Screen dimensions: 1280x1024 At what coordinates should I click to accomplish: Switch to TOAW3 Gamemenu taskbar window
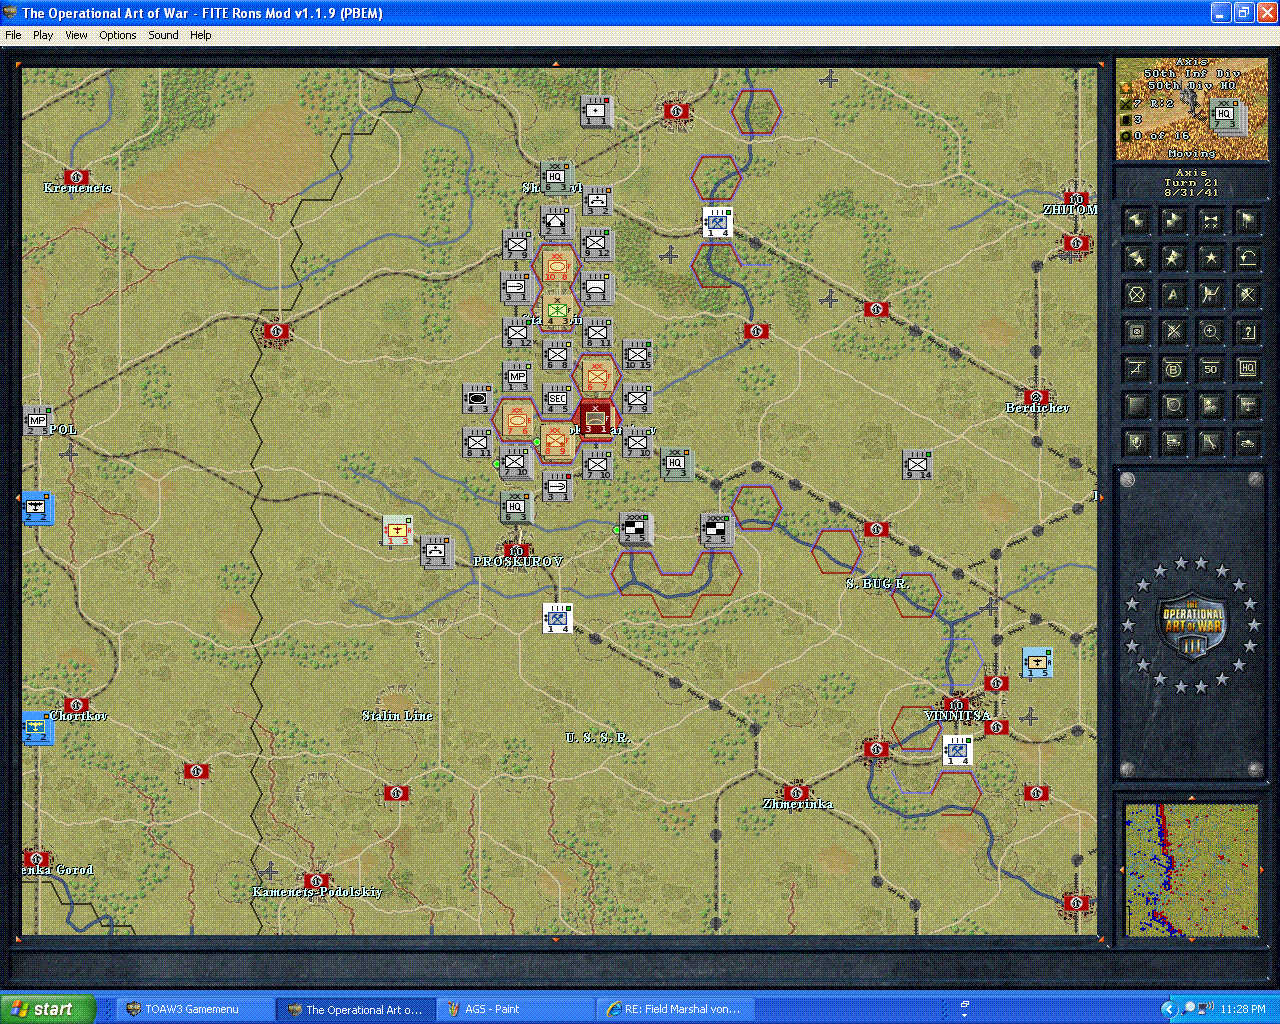click(x=194, y=1009)
